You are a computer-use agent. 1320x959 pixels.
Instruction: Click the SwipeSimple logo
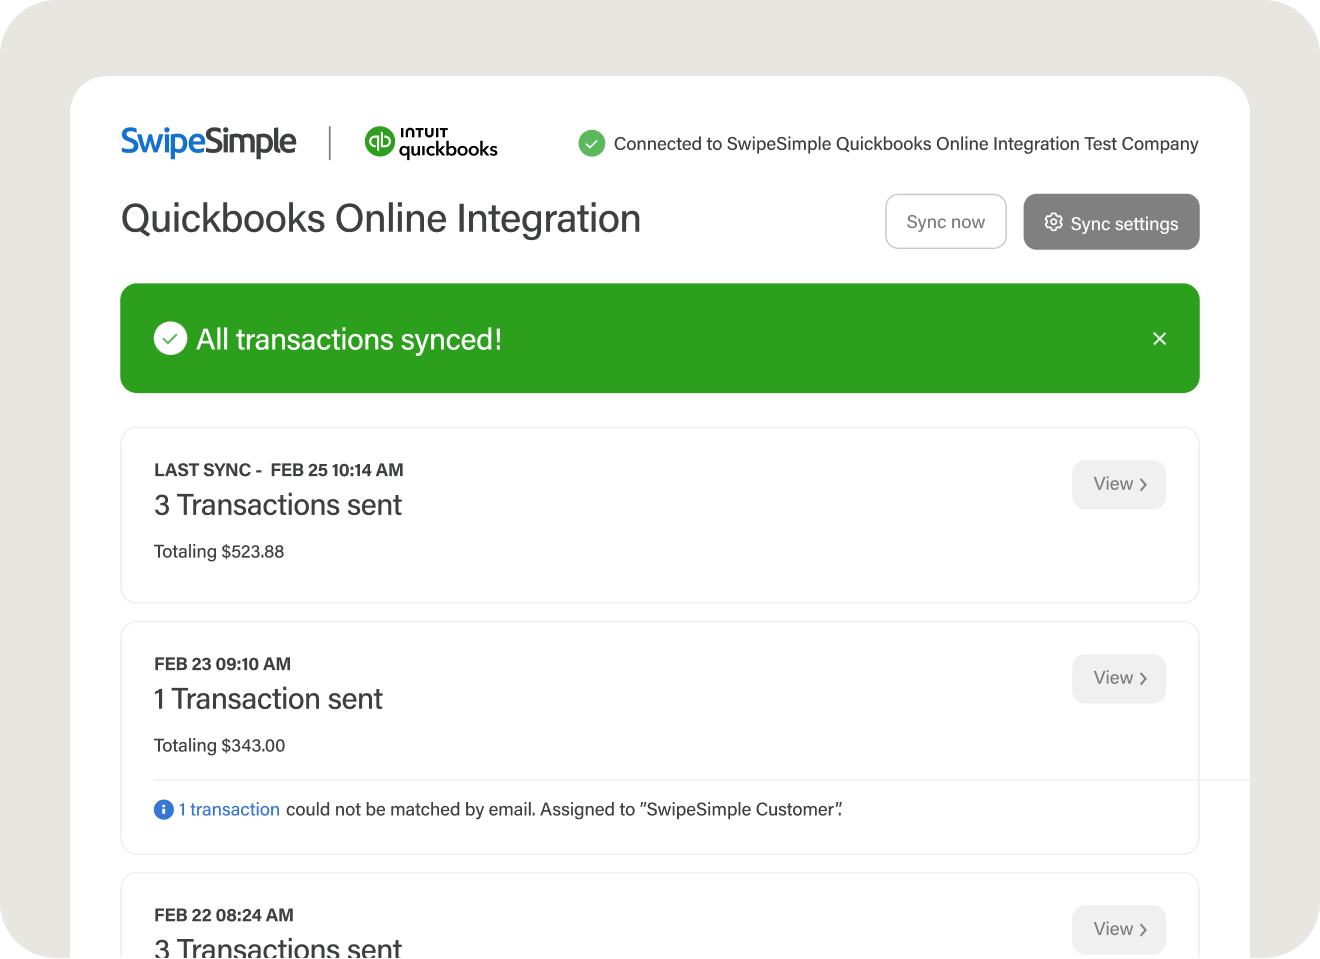pyautogui.click(x=208, y=142)
